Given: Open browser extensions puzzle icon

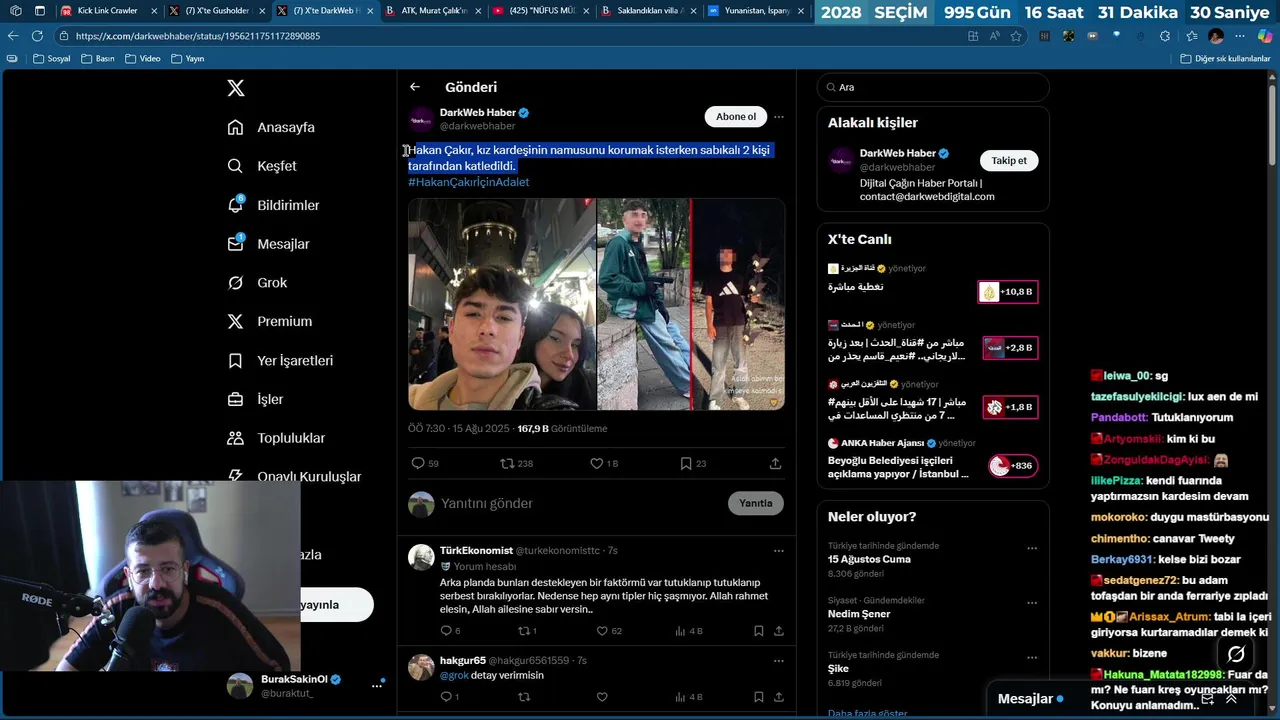Looking at the screenshot, I should click(x=1166, y=36).
